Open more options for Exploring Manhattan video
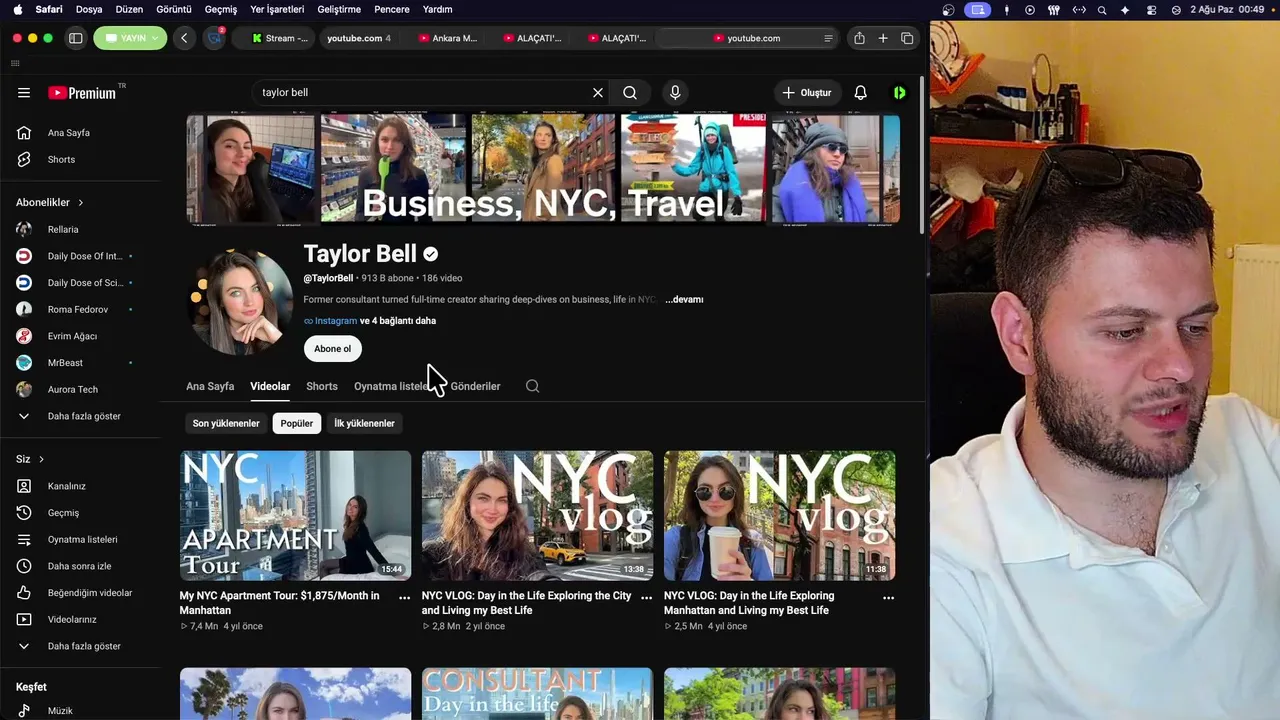The height and width of the screenshot is (720, 1280). (888, 598)
